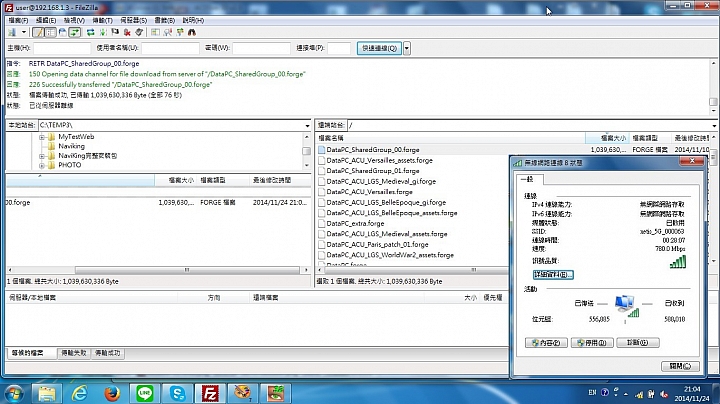Image resolution: width=720 pixels, height=404 pixels.
Task: Click the 使用者名稱(U) username field
Action: click(x=170, y=48)
